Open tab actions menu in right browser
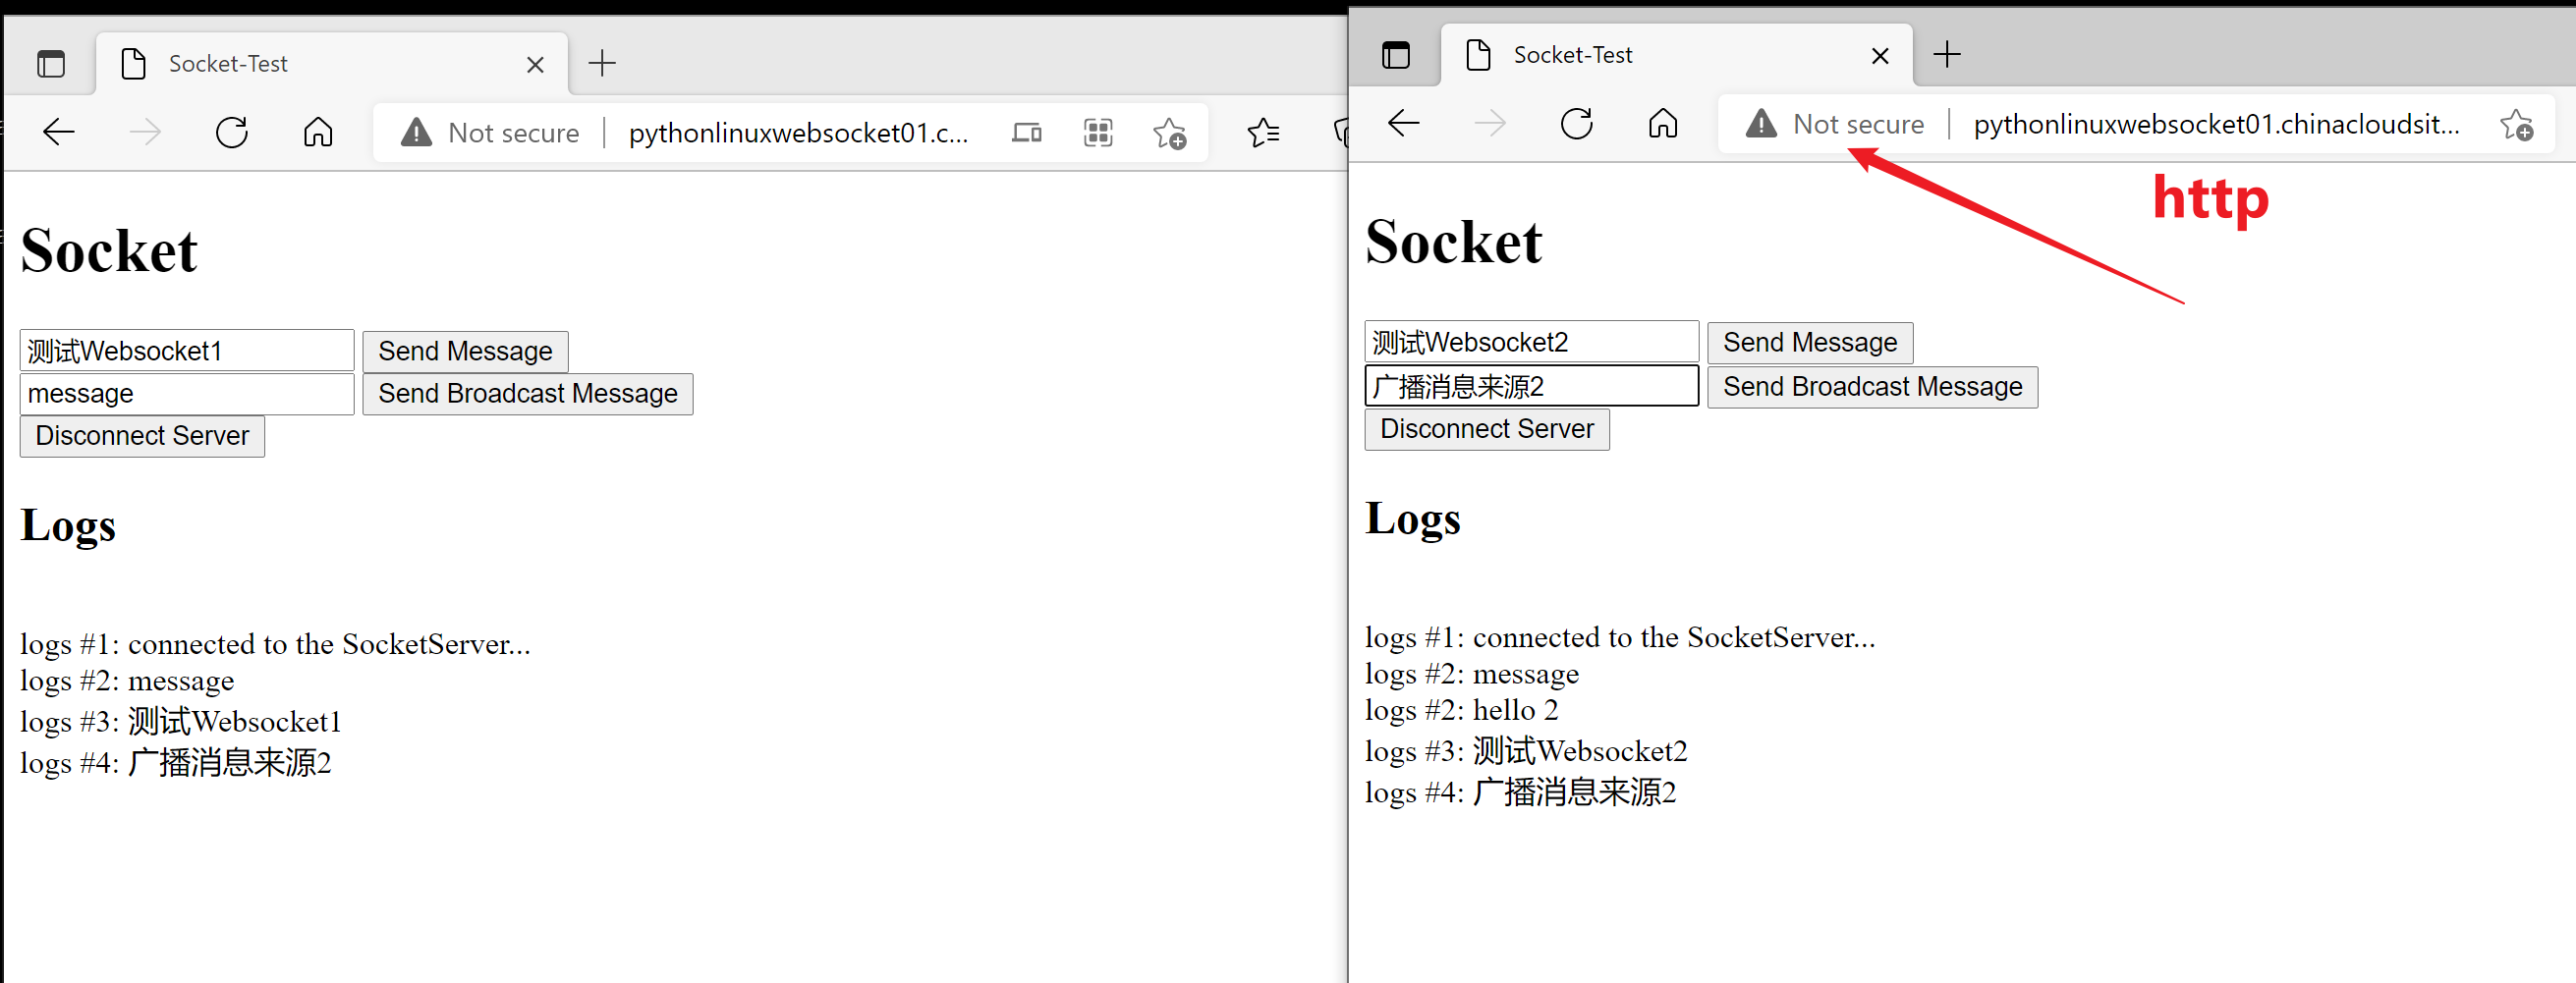The width and height of the screenshot is (2576, 983). click(x=1395, y=55)
